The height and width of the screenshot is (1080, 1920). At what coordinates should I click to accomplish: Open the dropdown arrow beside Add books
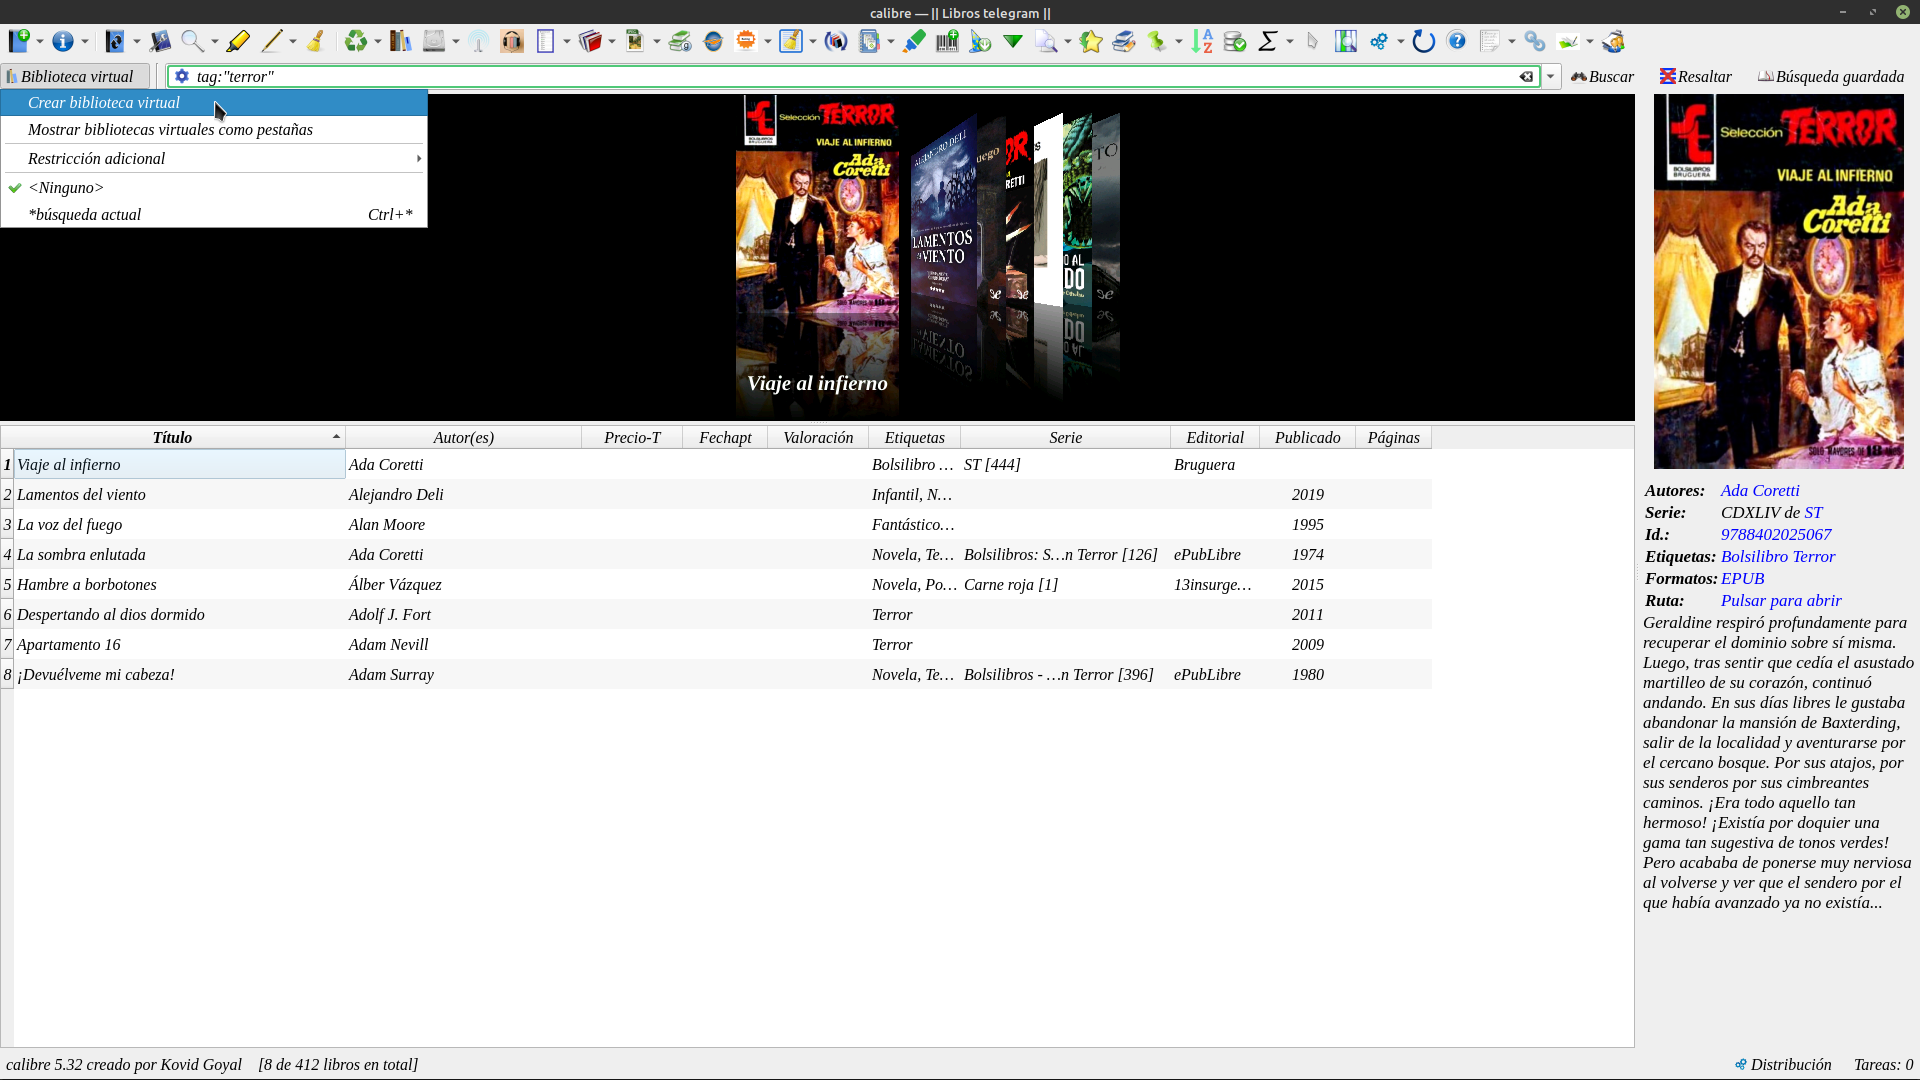click(40, 41)
